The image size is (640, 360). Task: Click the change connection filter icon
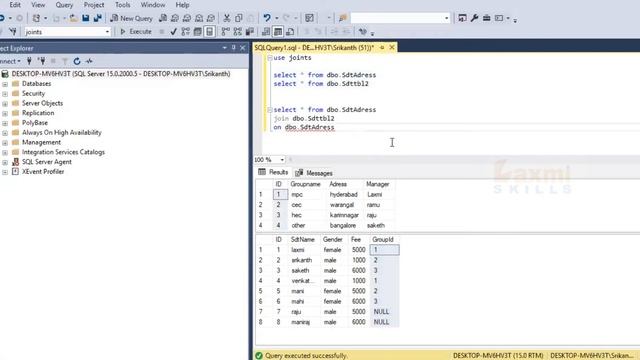pos(13,31)
